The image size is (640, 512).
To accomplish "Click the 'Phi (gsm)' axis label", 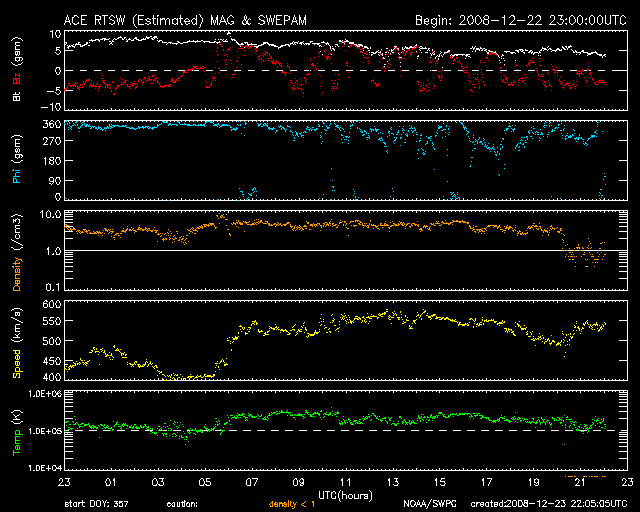I will coord(17,160).
